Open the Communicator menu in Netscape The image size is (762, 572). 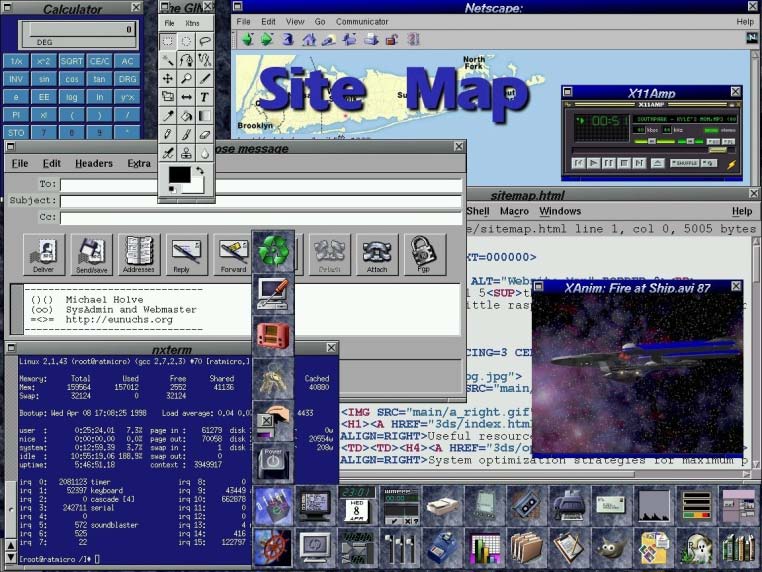[362, 22]
